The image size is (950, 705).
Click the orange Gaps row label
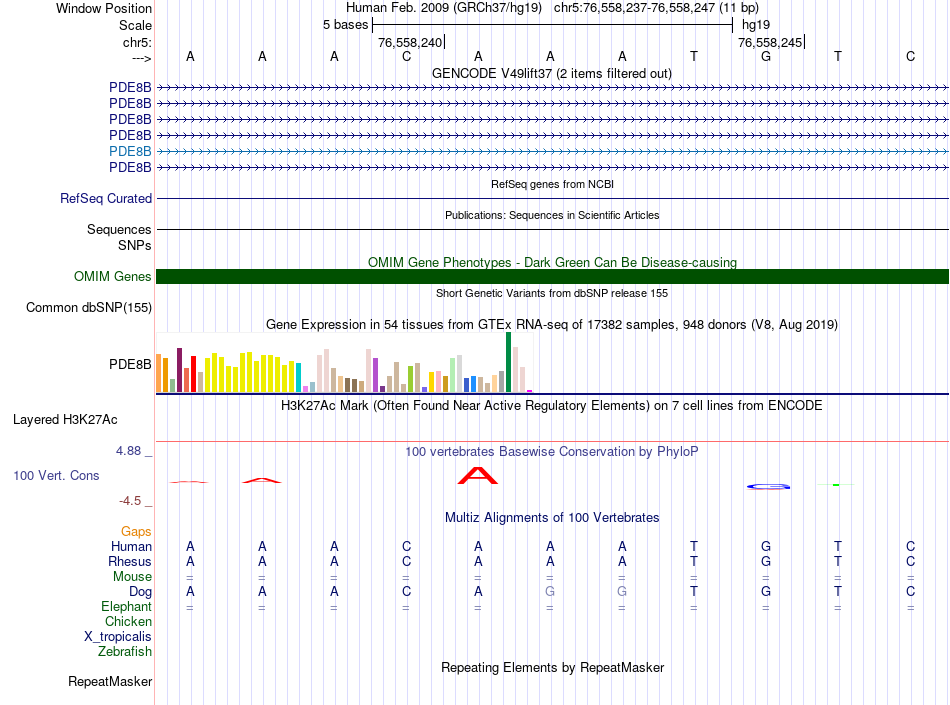click(x=136, y=532)
